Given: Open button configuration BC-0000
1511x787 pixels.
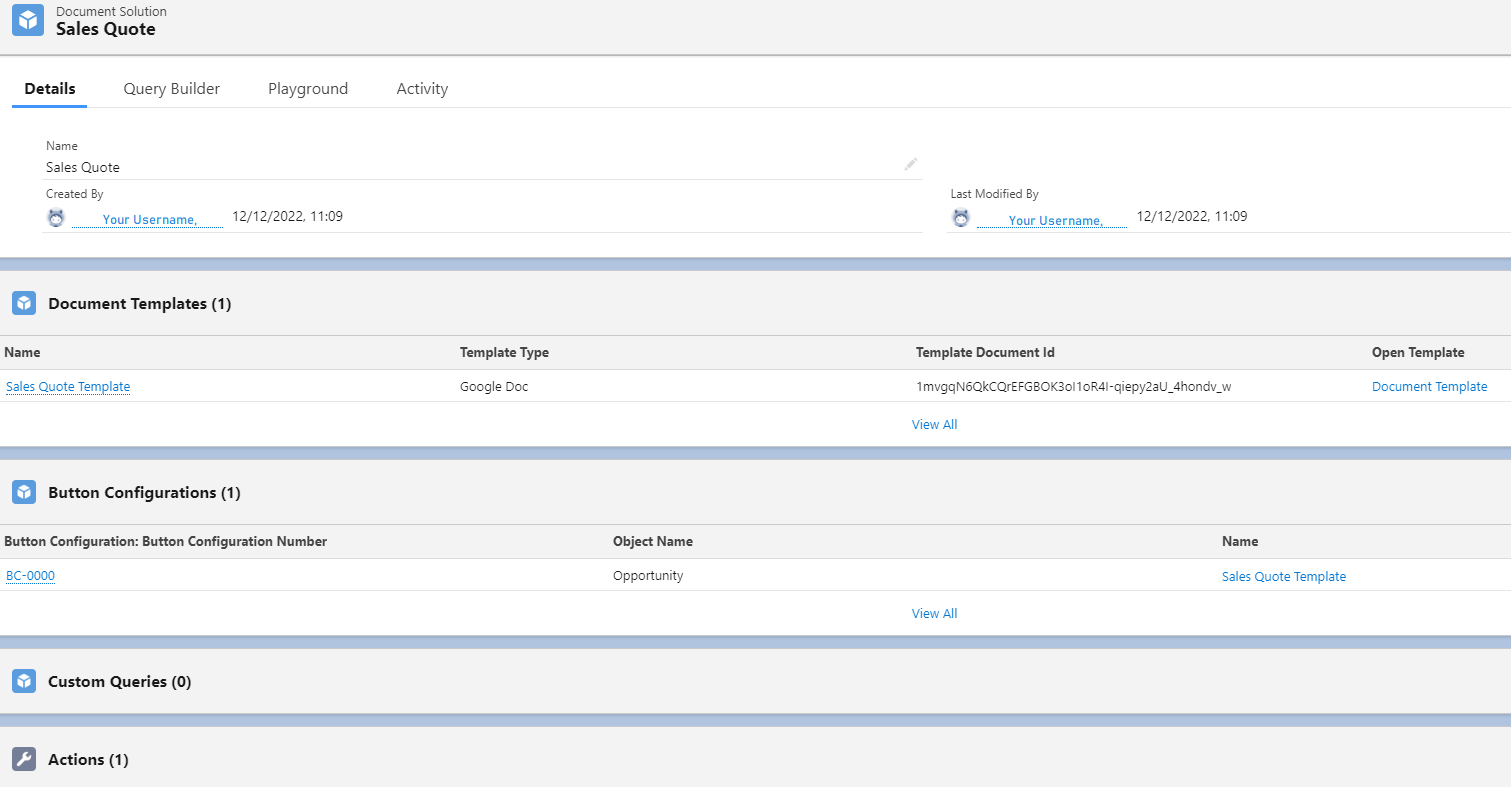Looking at the screenshot, I should 30,576.
